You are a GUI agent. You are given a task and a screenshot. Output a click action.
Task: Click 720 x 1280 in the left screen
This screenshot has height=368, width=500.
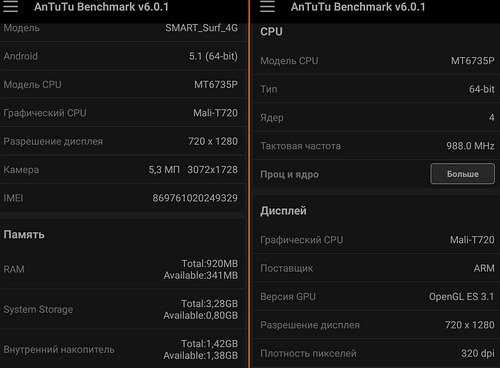213,141
